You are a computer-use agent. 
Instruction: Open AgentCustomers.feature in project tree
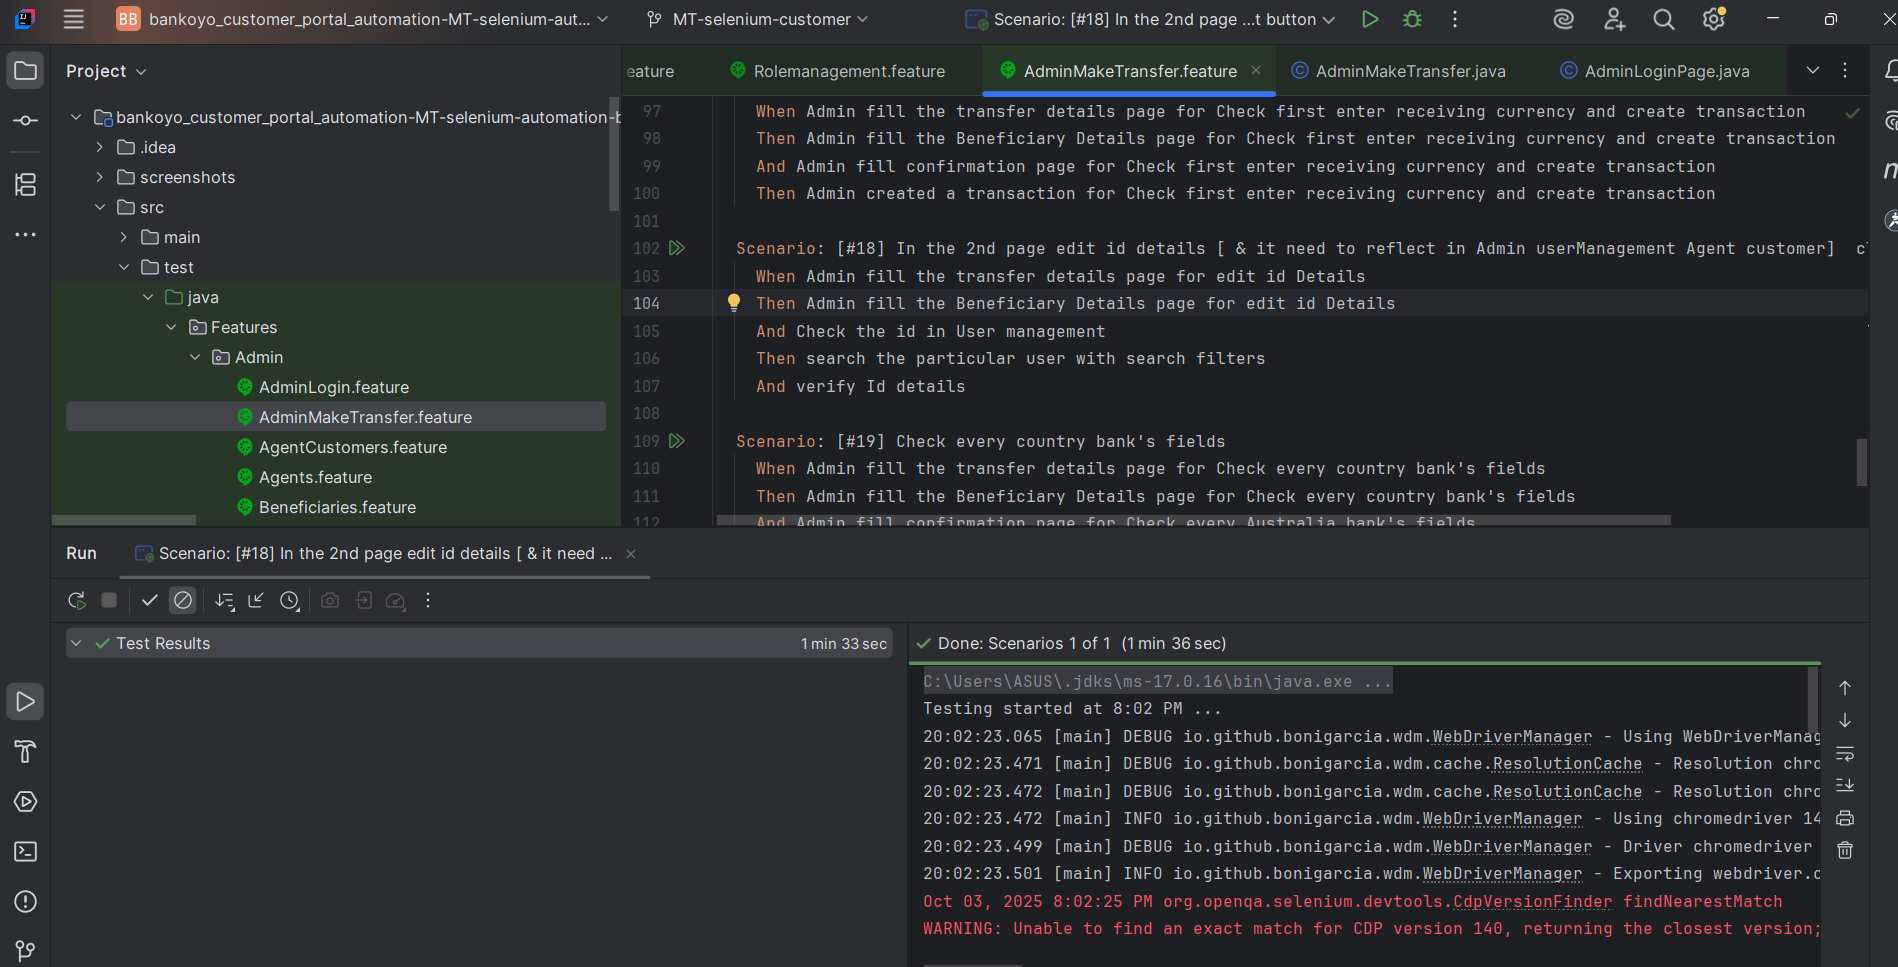(352, 447)
